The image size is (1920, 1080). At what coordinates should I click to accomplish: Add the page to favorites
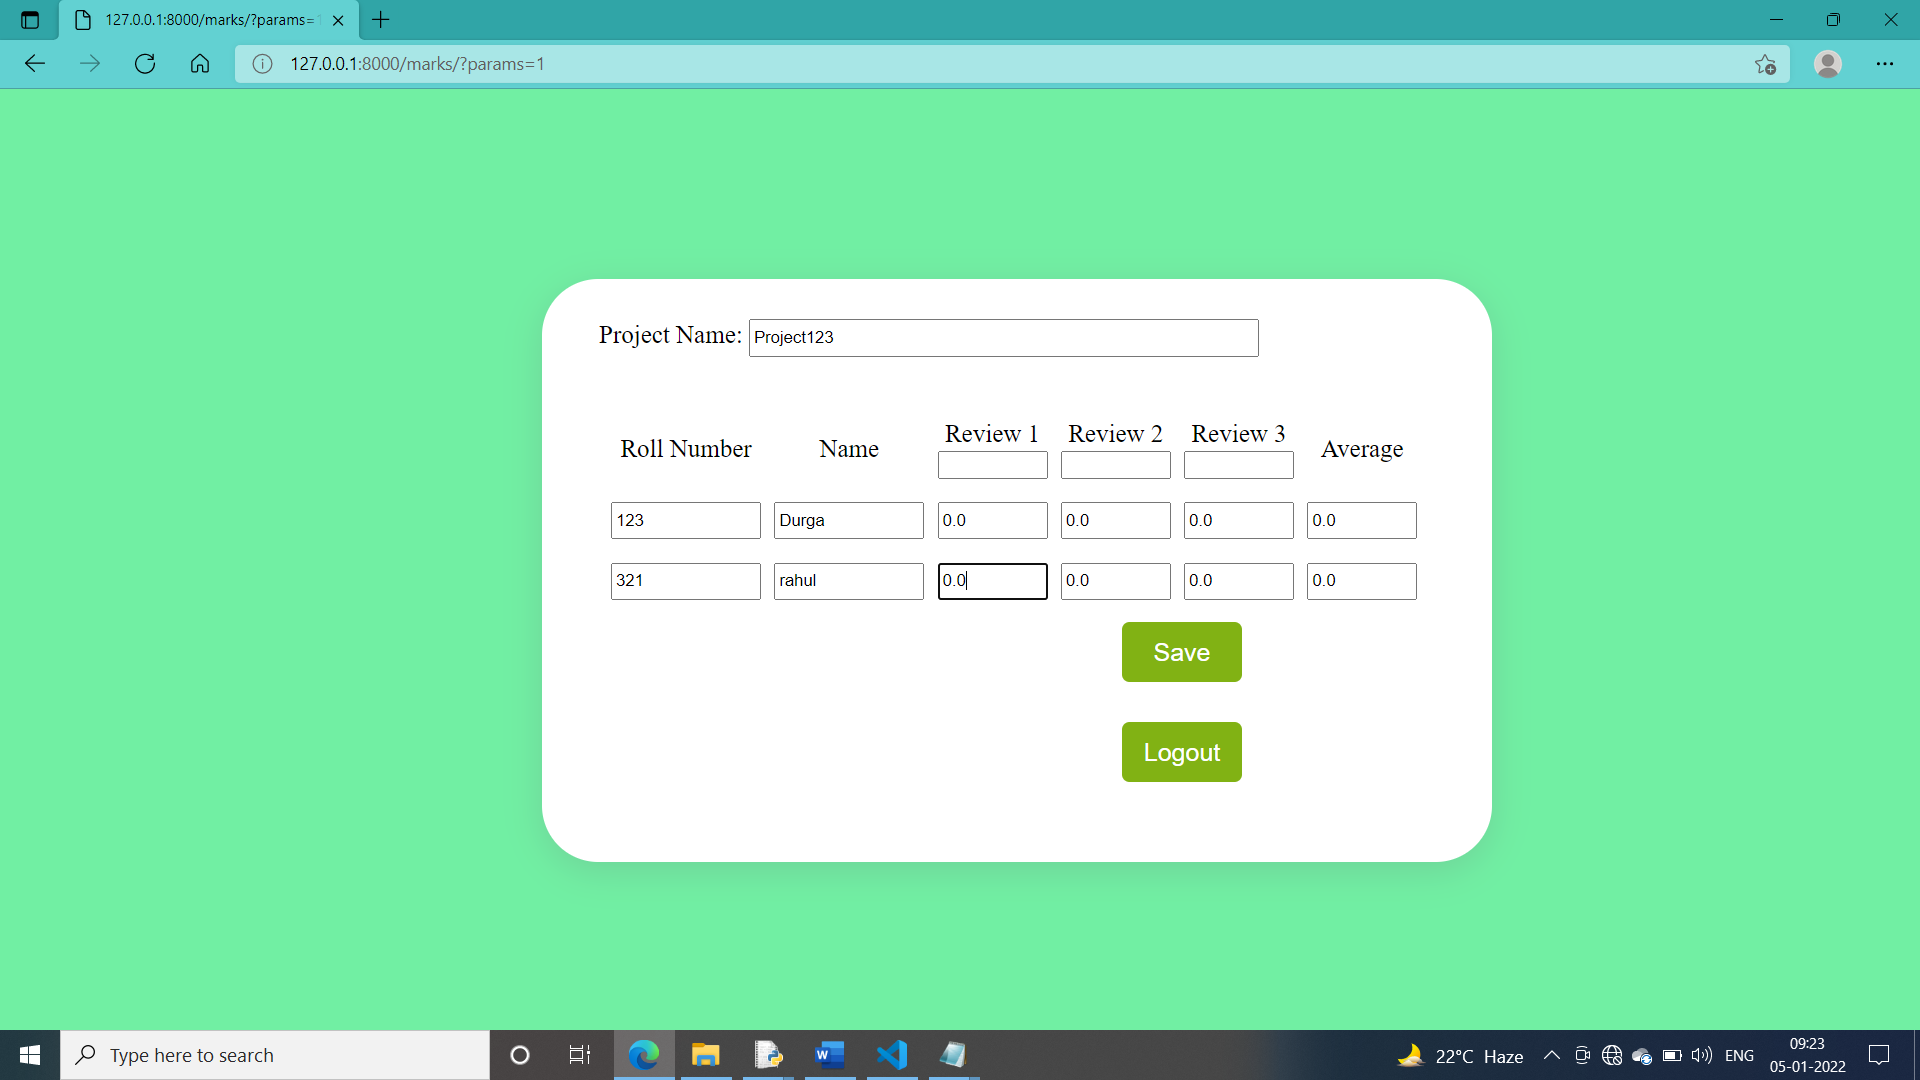(1766, 63)
